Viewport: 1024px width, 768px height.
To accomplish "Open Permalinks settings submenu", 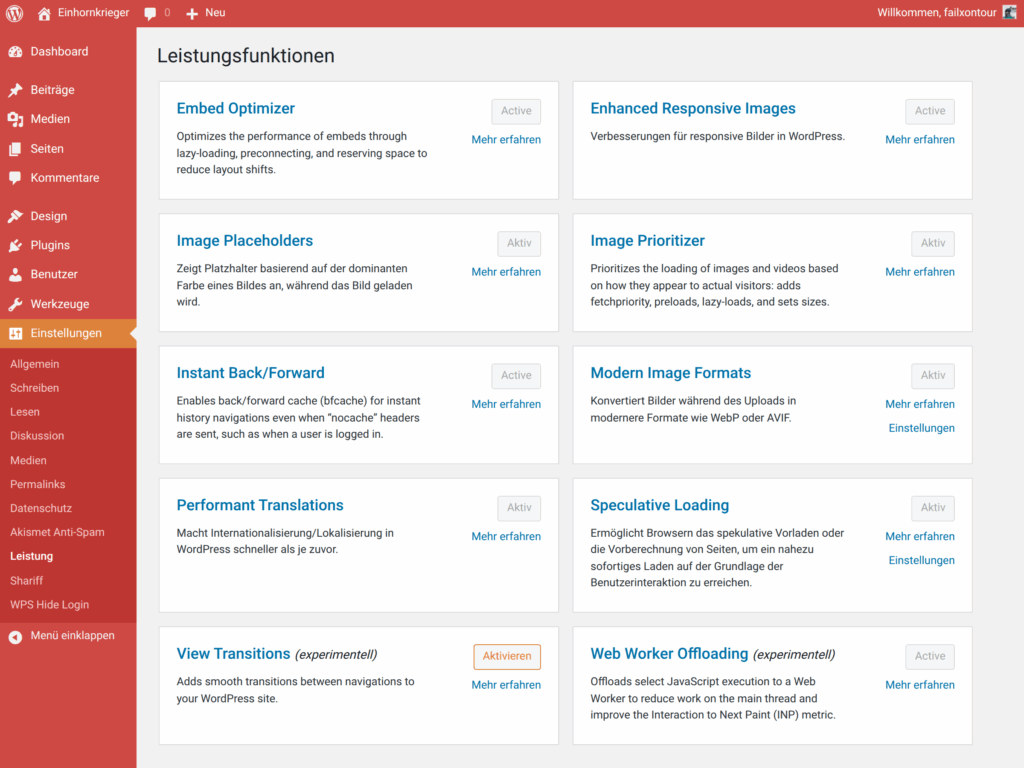I will [x=38, y=485].
